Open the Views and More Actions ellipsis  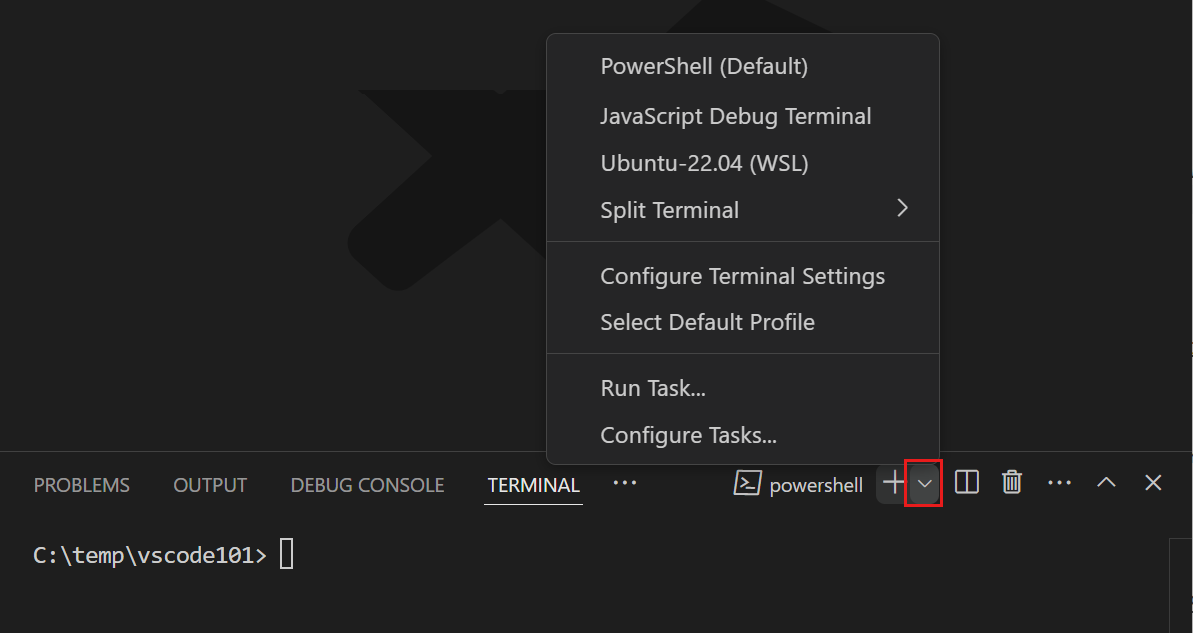click(x=1059, y=483)
